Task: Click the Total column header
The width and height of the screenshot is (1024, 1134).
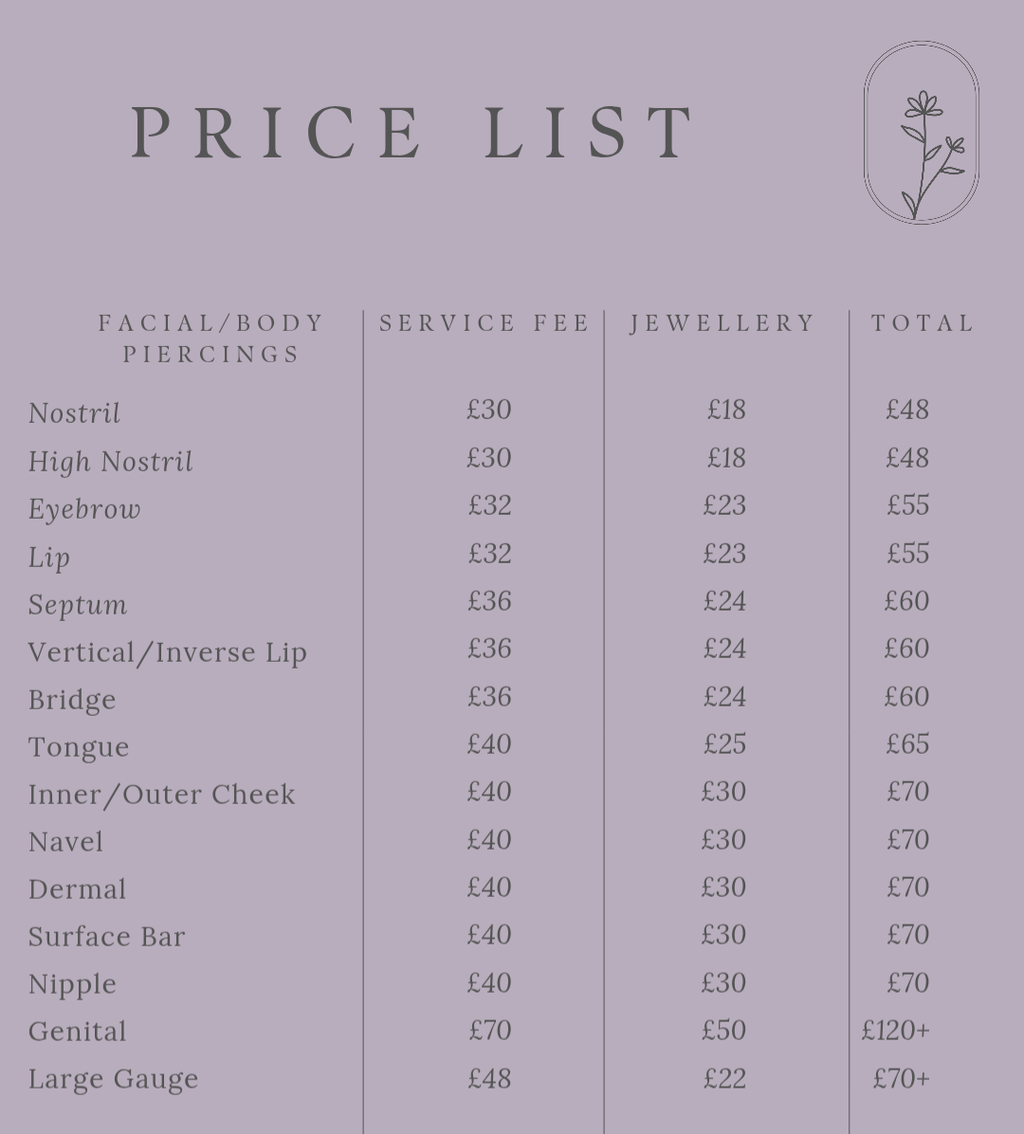Action: tap(922, 323)
